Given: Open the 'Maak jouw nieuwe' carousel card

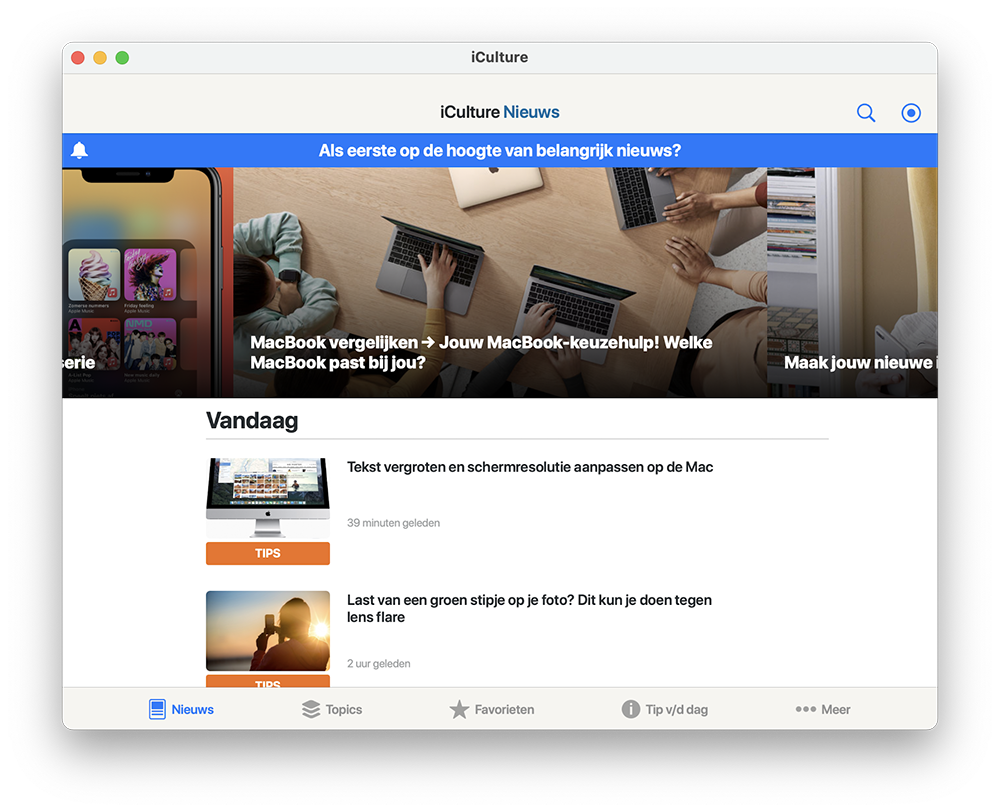Looking at the screenshot, I should (x=852, y=283).
